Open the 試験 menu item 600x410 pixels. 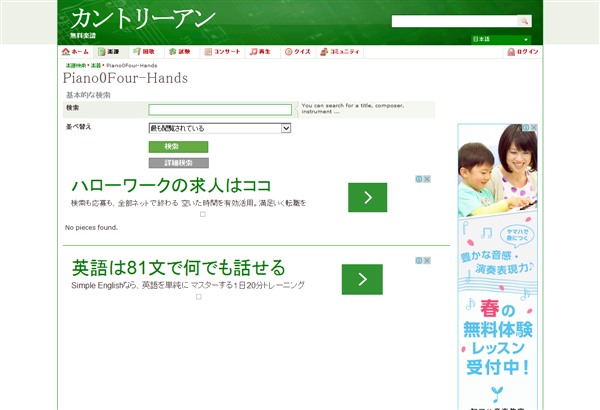(180, 52)
